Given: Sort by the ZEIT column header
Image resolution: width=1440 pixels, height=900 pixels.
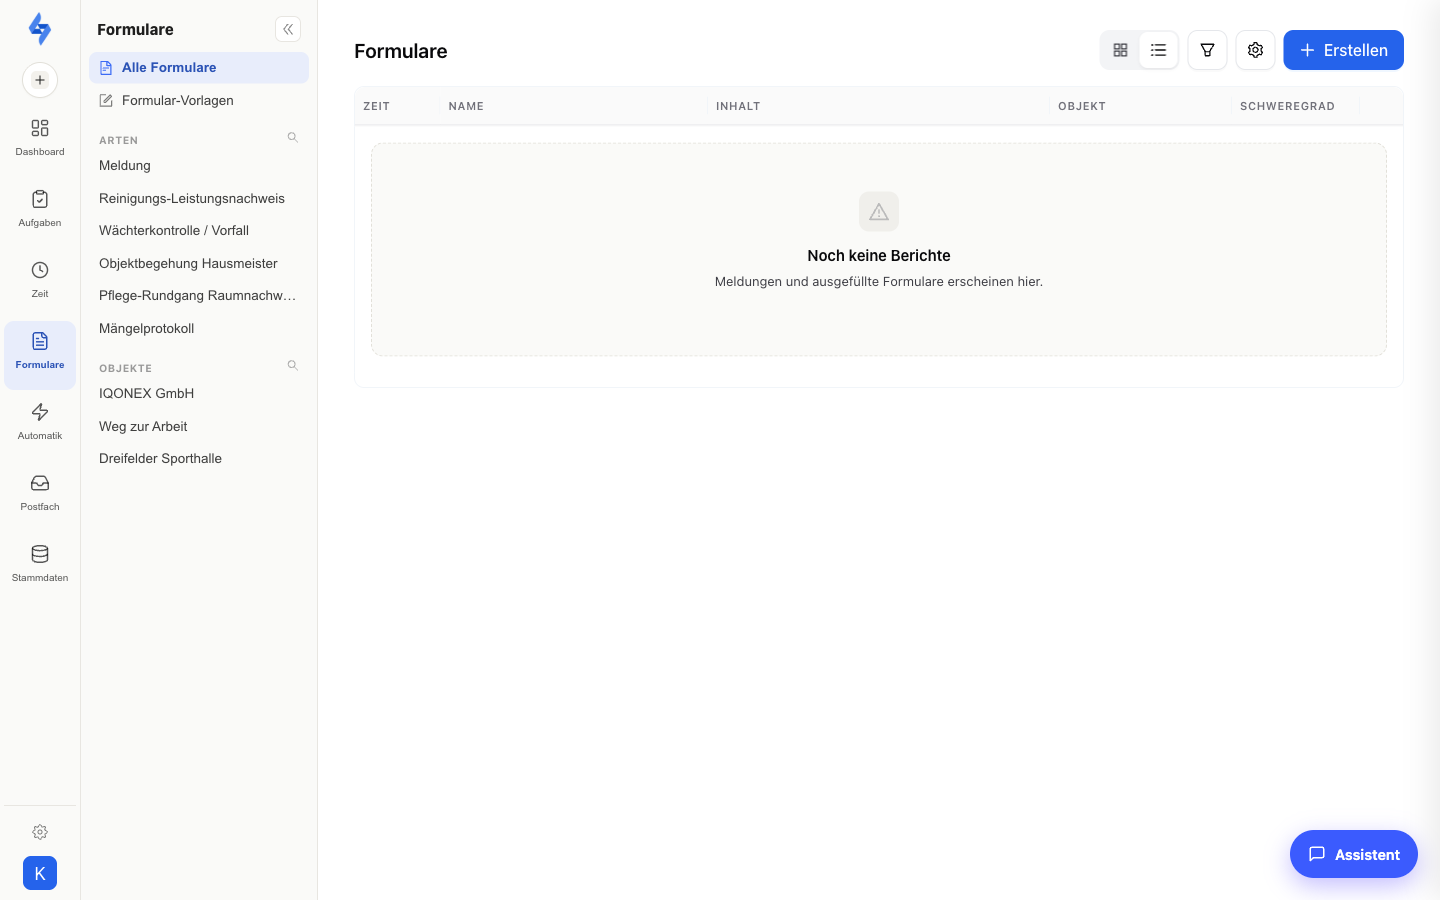Looking at the screenshot, I should tap(377, 106).
